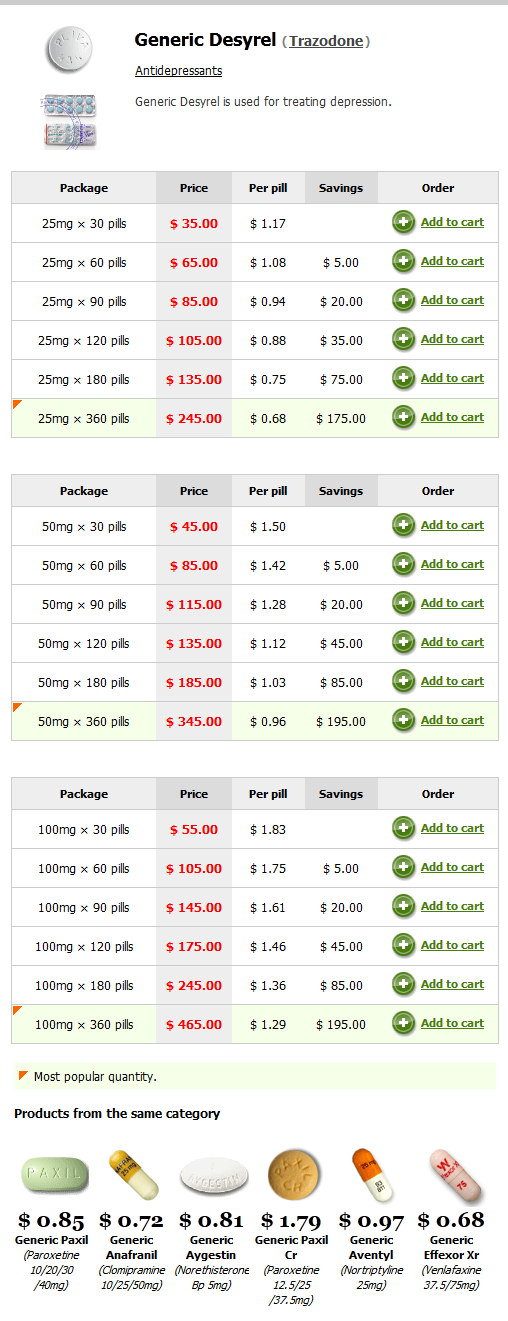
Task: Open the Antidepressants category link
Action: [x=178, y=71]
